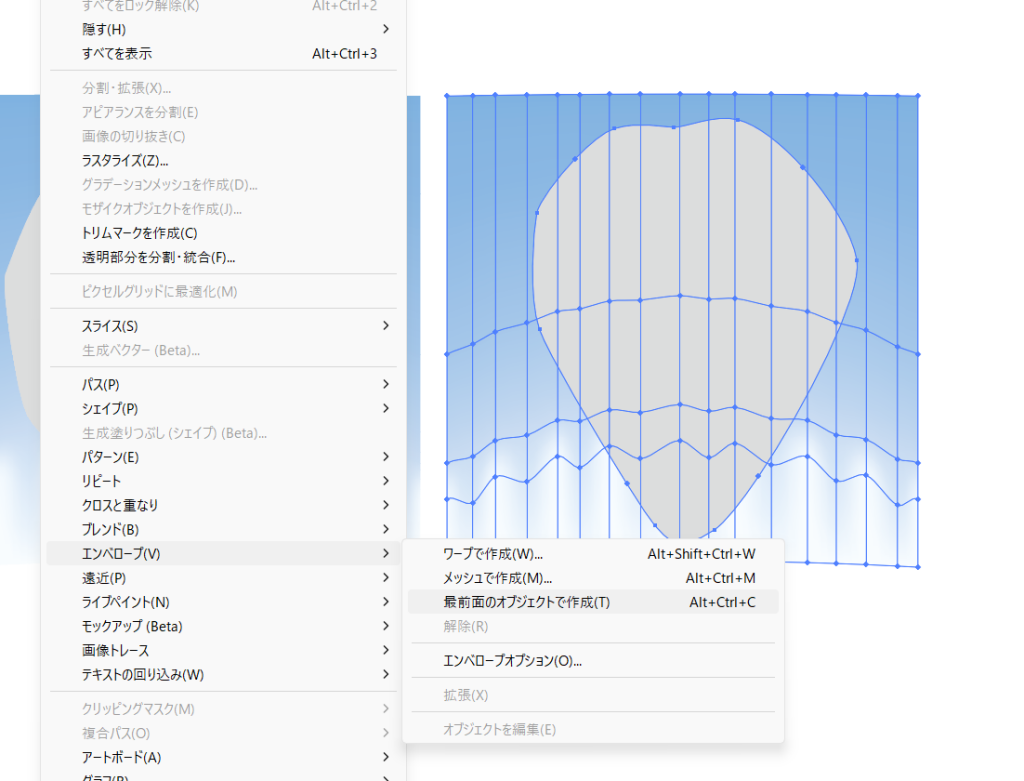Expand the パス submenu arrow
Image resolution: width=1024 pixels, height=781 pixels.
click(x=385, y=384)
